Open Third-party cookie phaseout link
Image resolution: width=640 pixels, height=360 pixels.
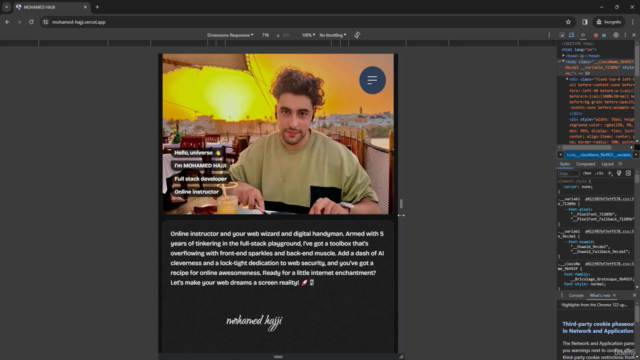point(598,327)
